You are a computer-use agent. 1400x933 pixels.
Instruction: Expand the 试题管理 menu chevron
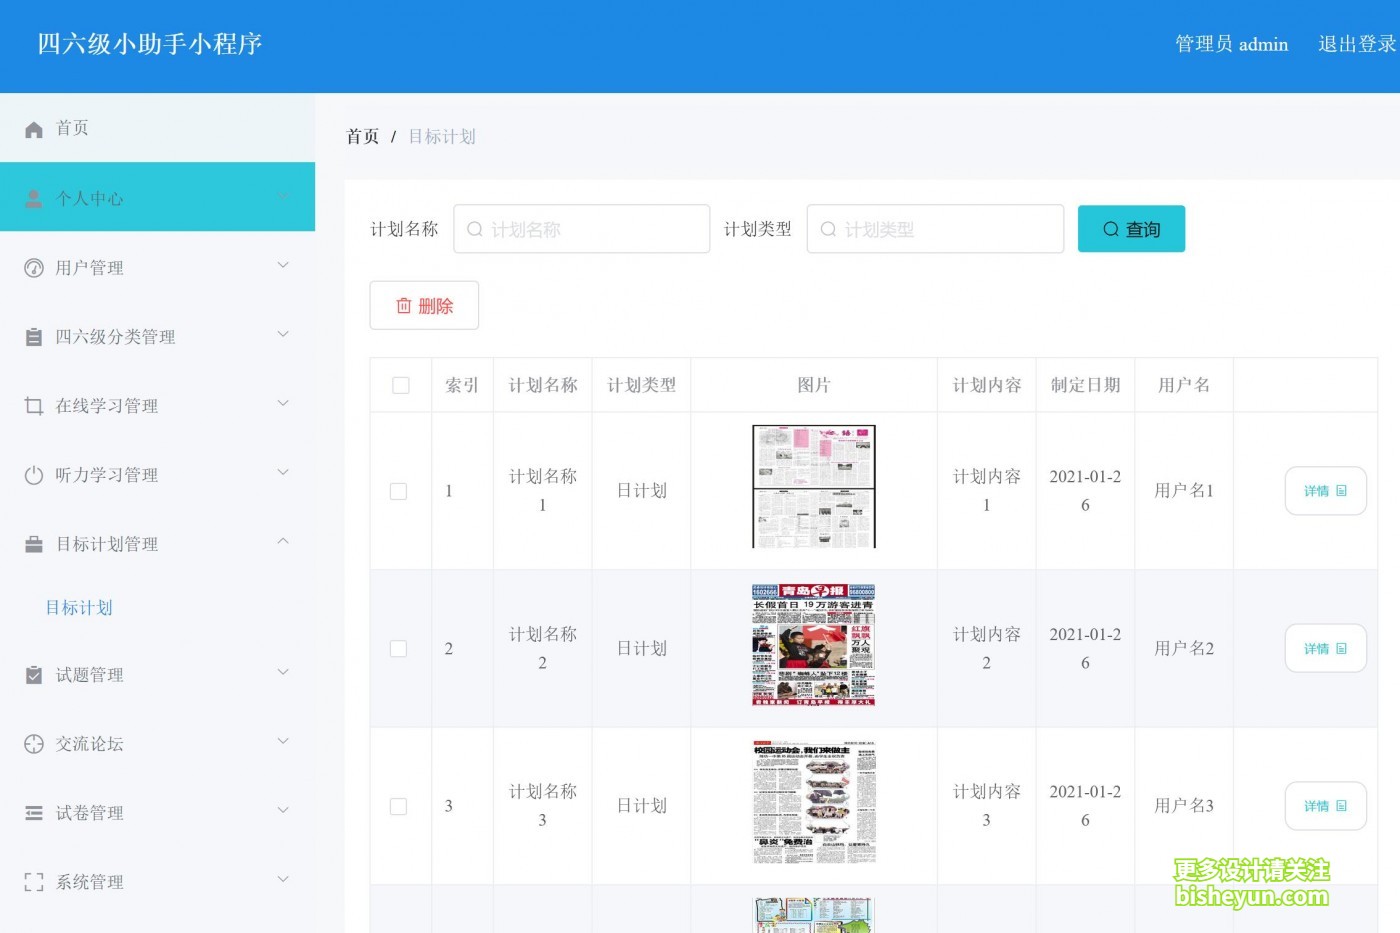click(x=283, y=672)
